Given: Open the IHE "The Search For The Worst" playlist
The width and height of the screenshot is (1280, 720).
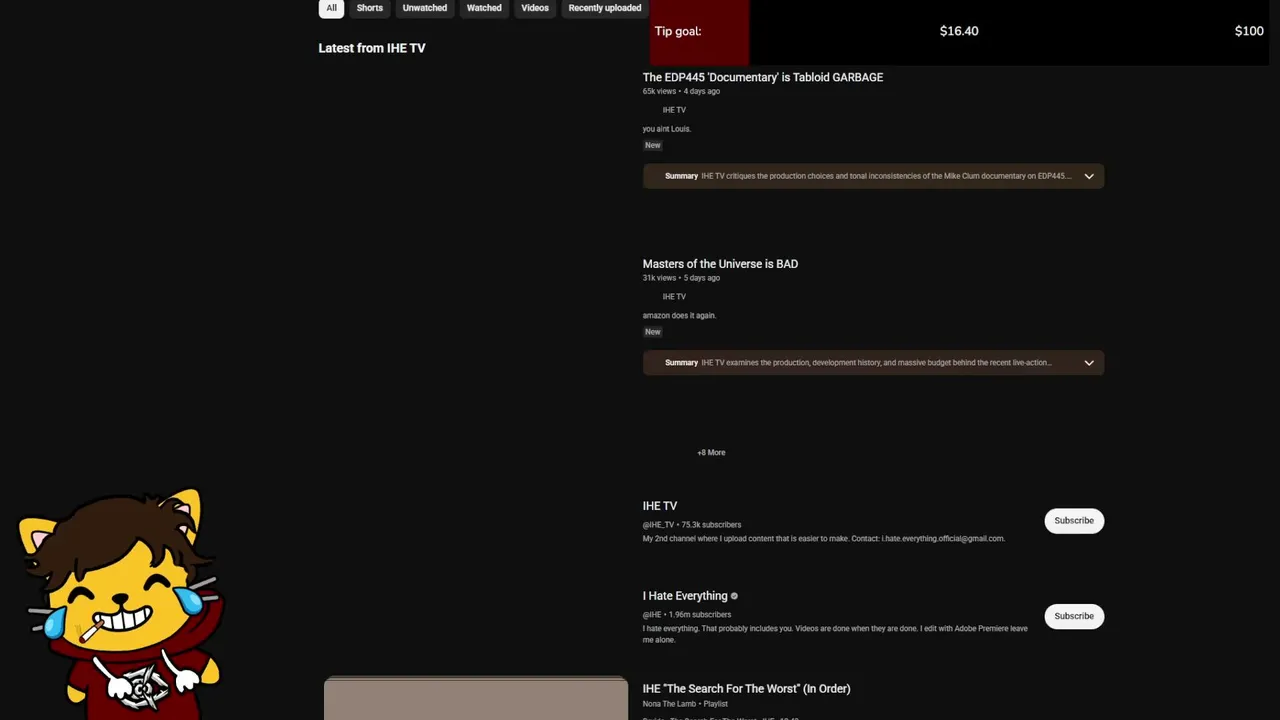Looking at the screenshot, I should [x=747, y=689].
